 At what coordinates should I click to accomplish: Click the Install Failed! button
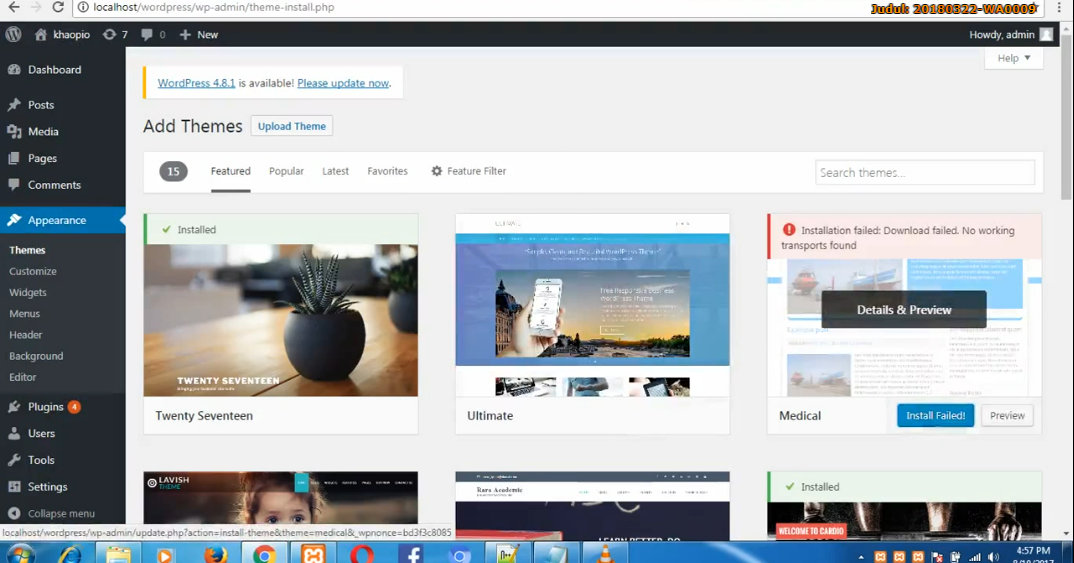coord(936,416)
